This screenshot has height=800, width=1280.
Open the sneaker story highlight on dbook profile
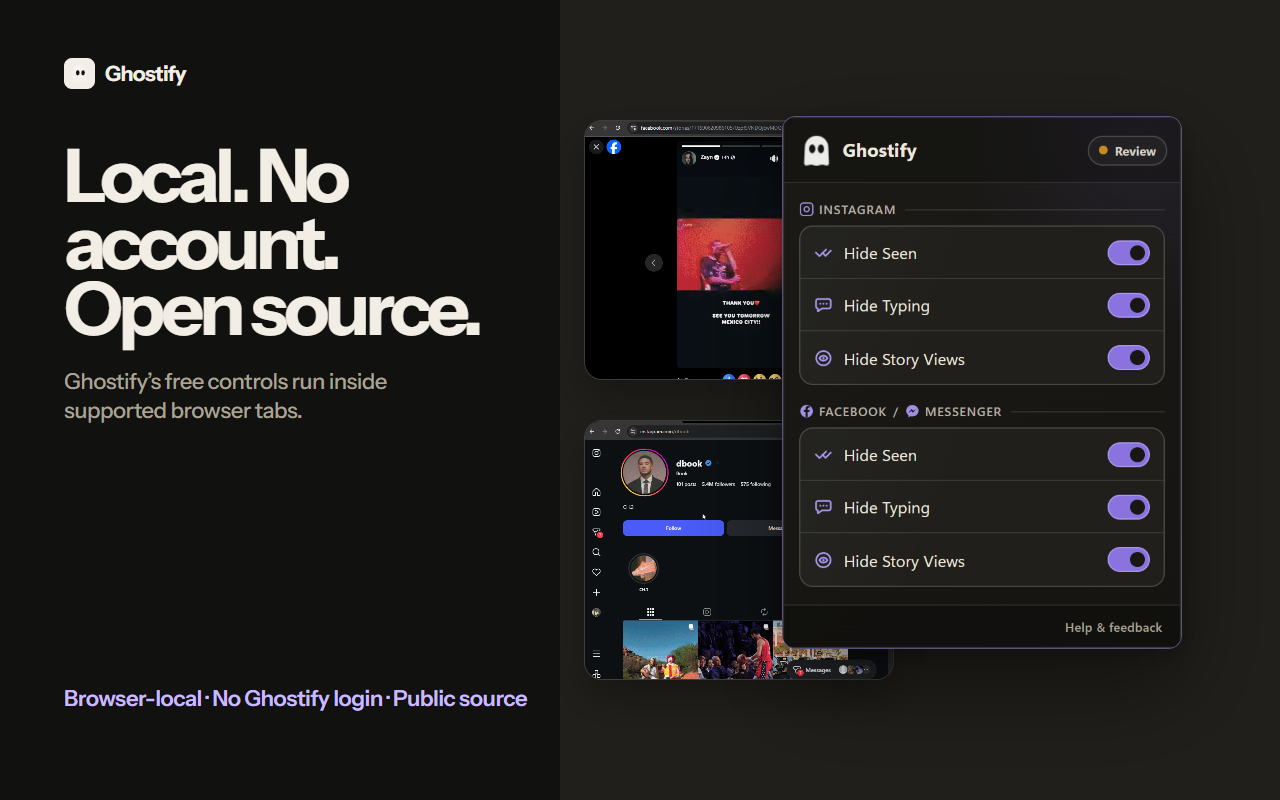(643, 568)
